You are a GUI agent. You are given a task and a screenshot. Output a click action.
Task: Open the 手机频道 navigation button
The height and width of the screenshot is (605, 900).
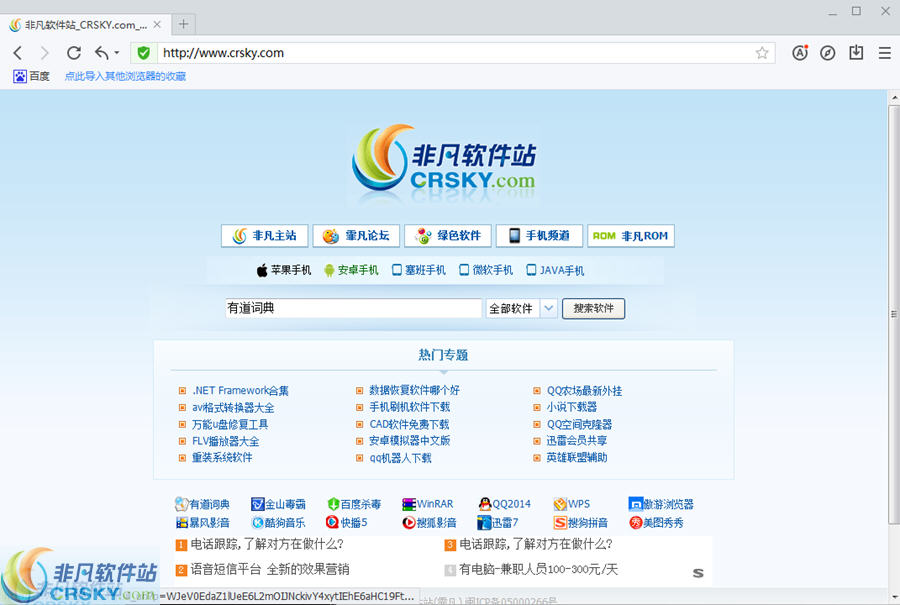click(x=540, y=236)
